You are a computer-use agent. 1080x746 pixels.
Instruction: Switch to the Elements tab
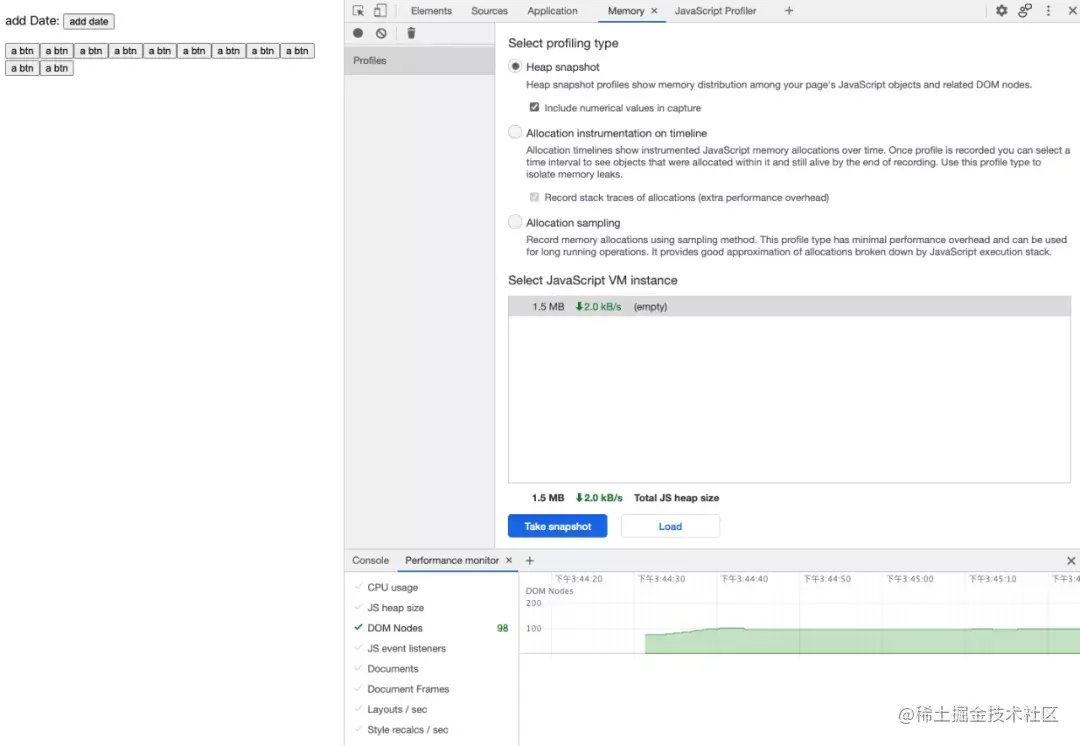(x=431, y=10)
